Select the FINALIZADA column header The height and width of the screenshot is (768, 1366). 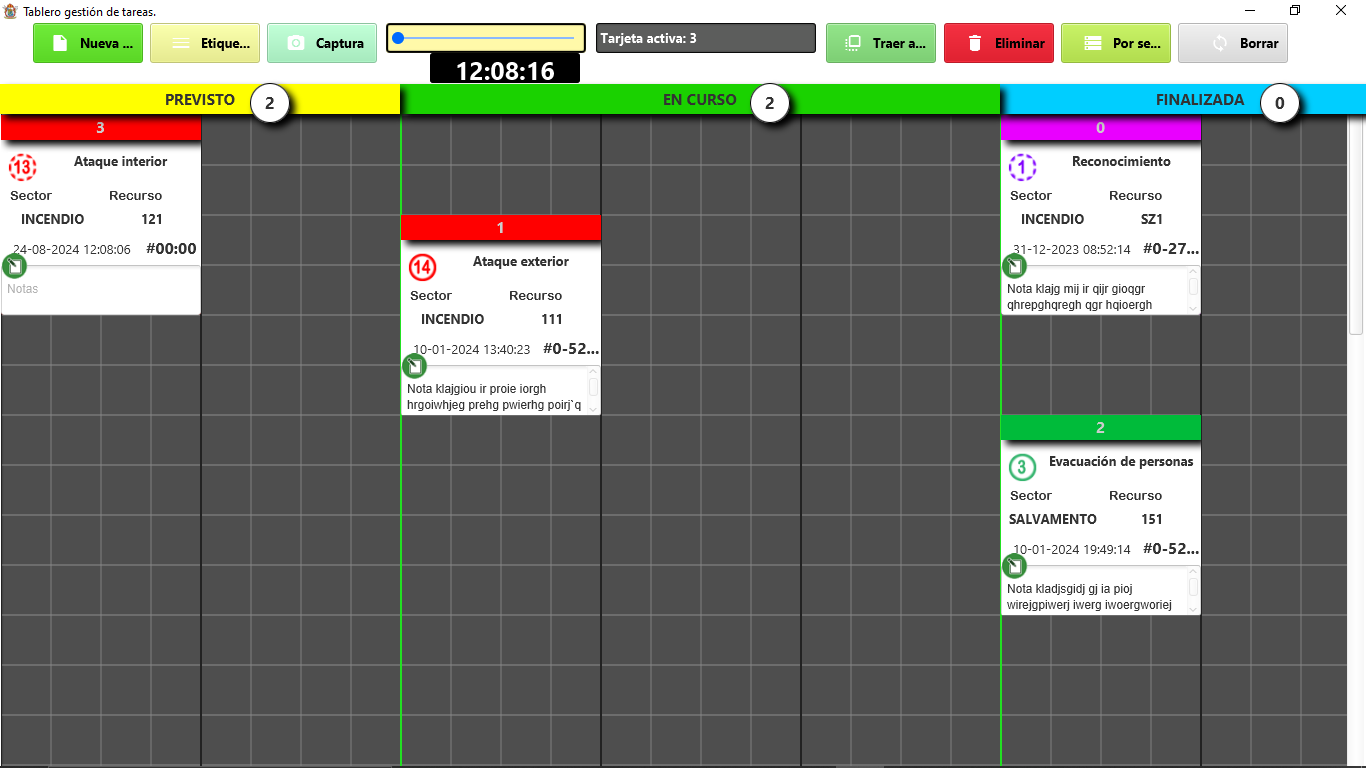[1183, 100]
